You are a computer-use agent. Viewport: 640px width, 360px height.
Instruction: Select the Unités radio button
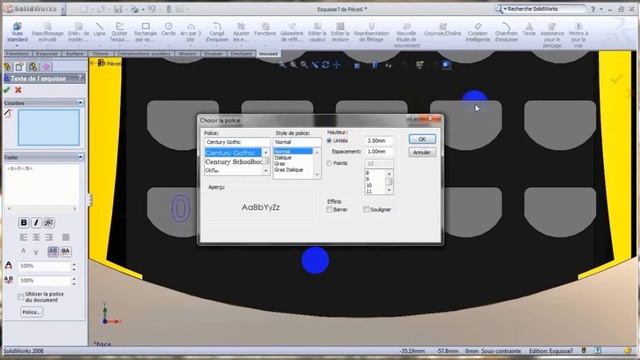[329, 140]
